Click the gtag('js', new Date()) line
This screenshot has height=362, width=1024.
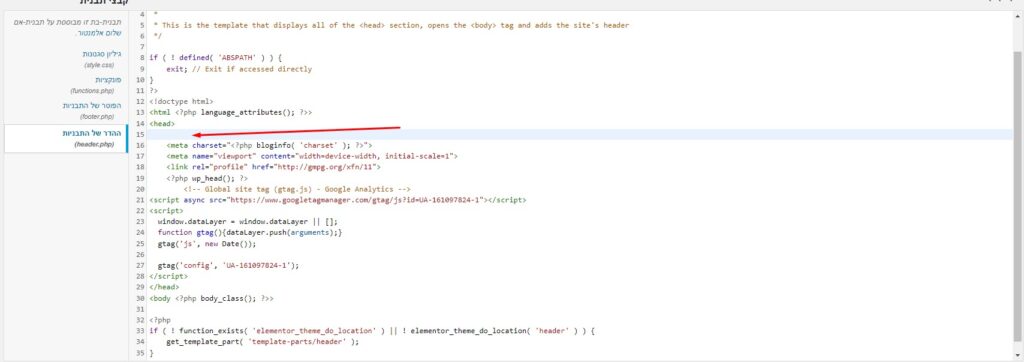206,244
